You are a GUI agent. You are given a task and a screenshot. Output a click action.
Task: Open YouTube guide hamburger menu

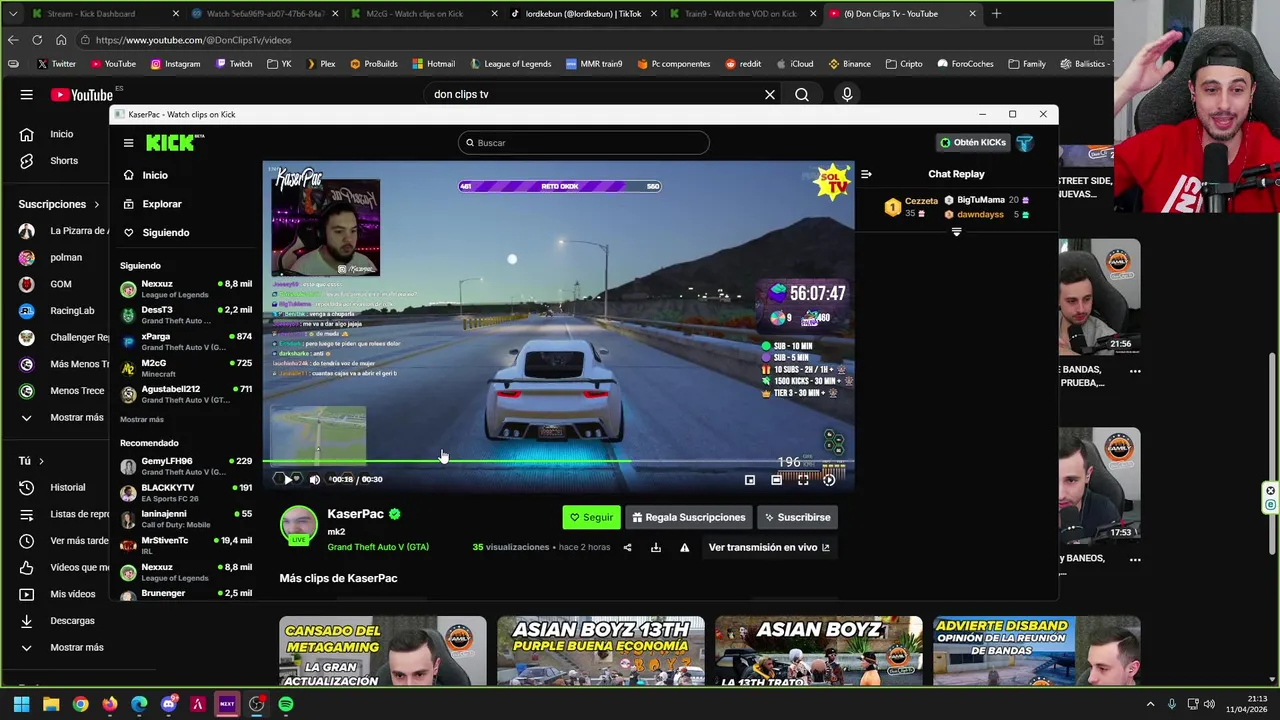(27, 94)
